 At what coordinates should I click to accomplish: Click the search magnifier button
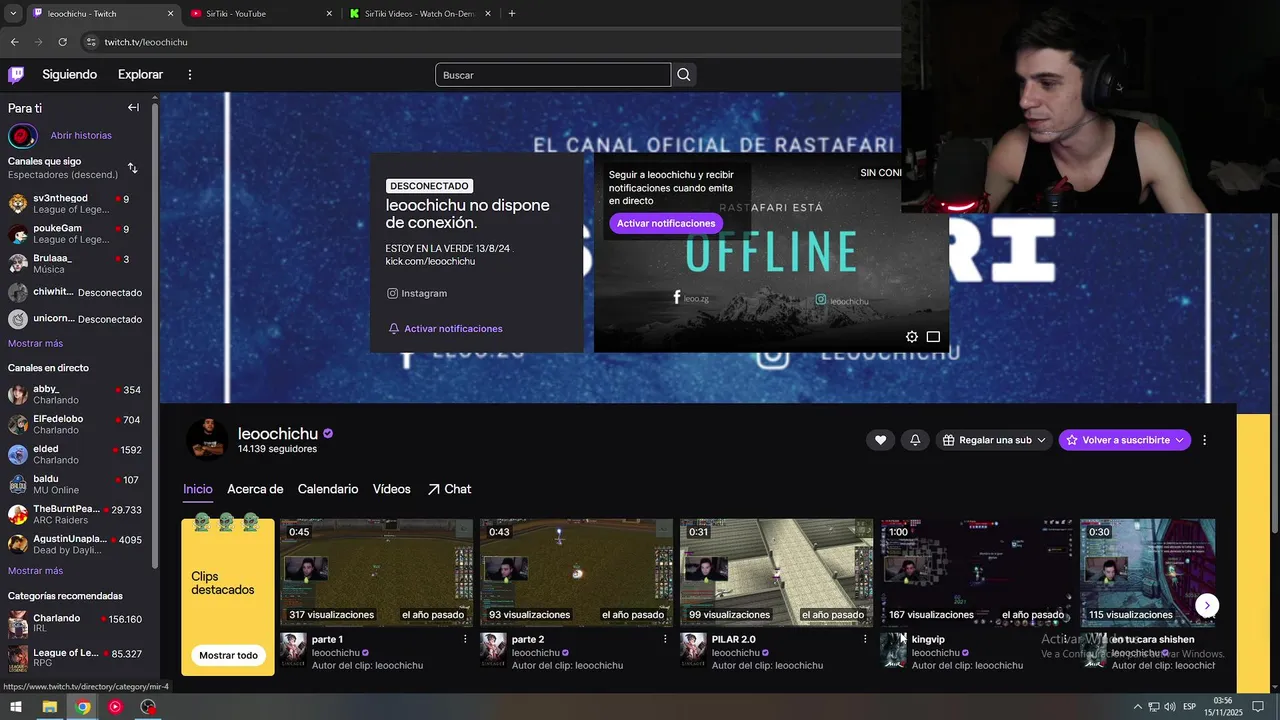(684, 75)
